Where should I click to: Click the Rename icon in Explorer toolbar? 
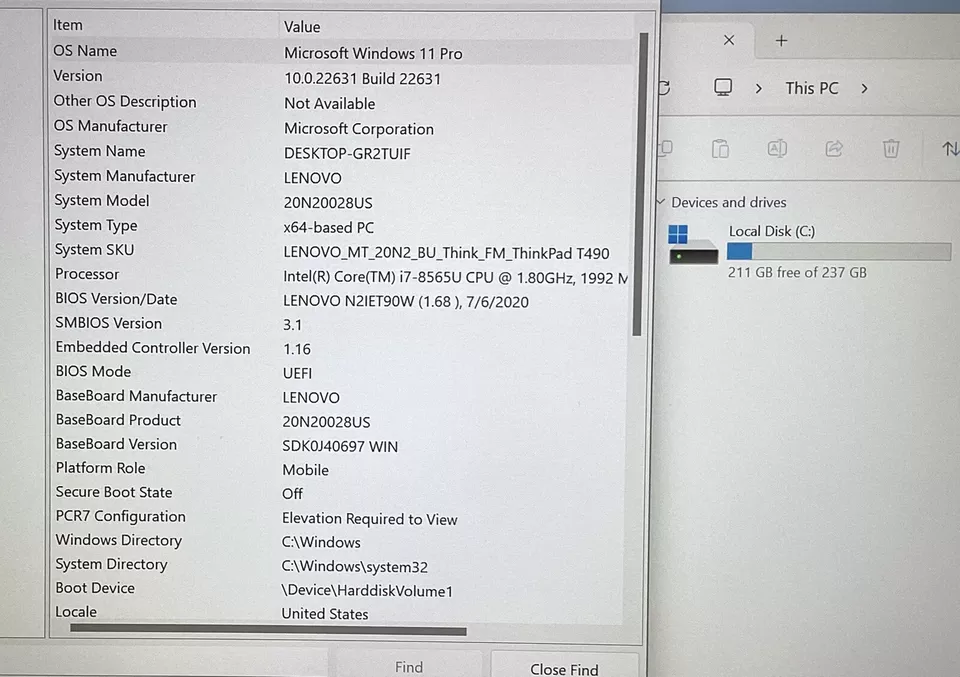(777, 149)
